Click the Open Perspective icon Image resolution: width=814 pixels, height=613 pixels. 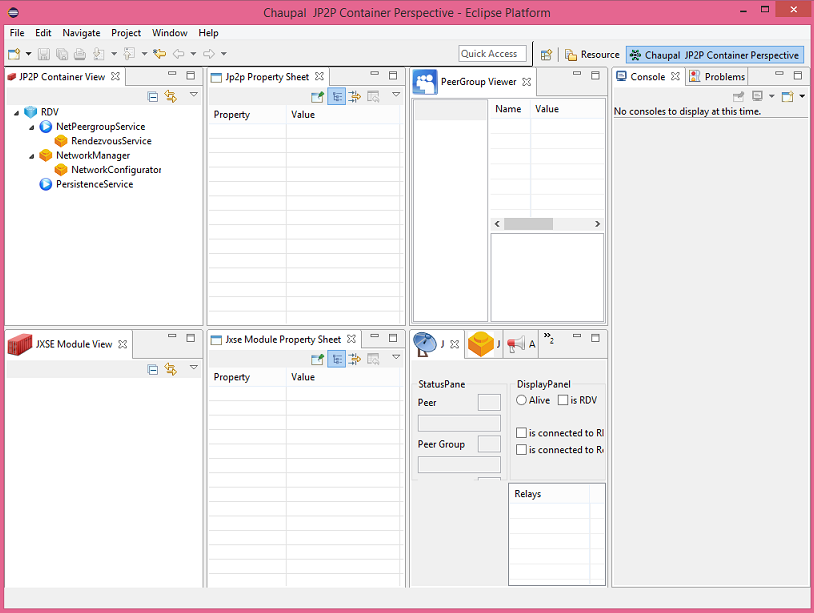(546, 55)
